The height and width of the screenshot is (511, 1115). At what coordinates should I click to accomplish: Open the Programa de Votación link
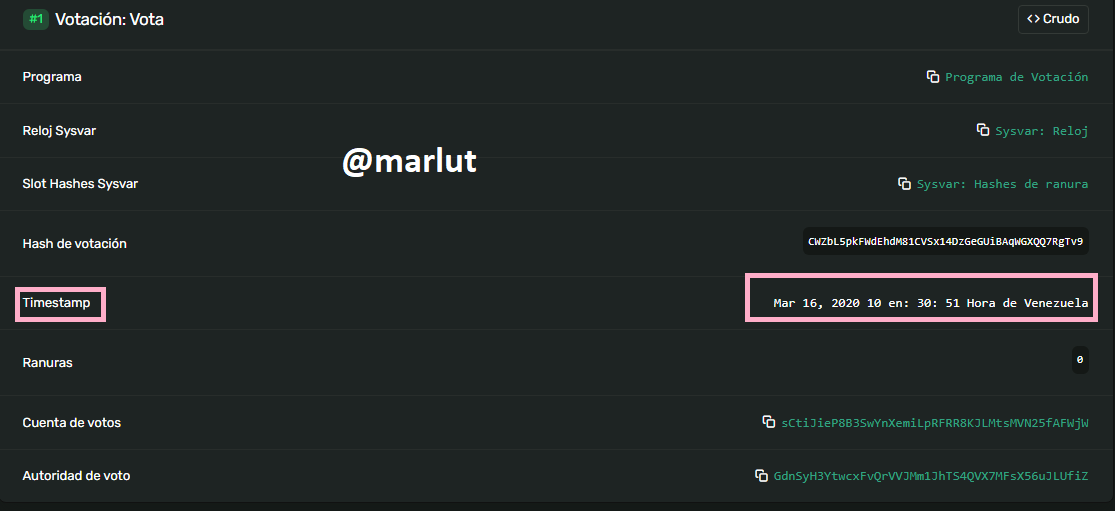click(1016, 77)
